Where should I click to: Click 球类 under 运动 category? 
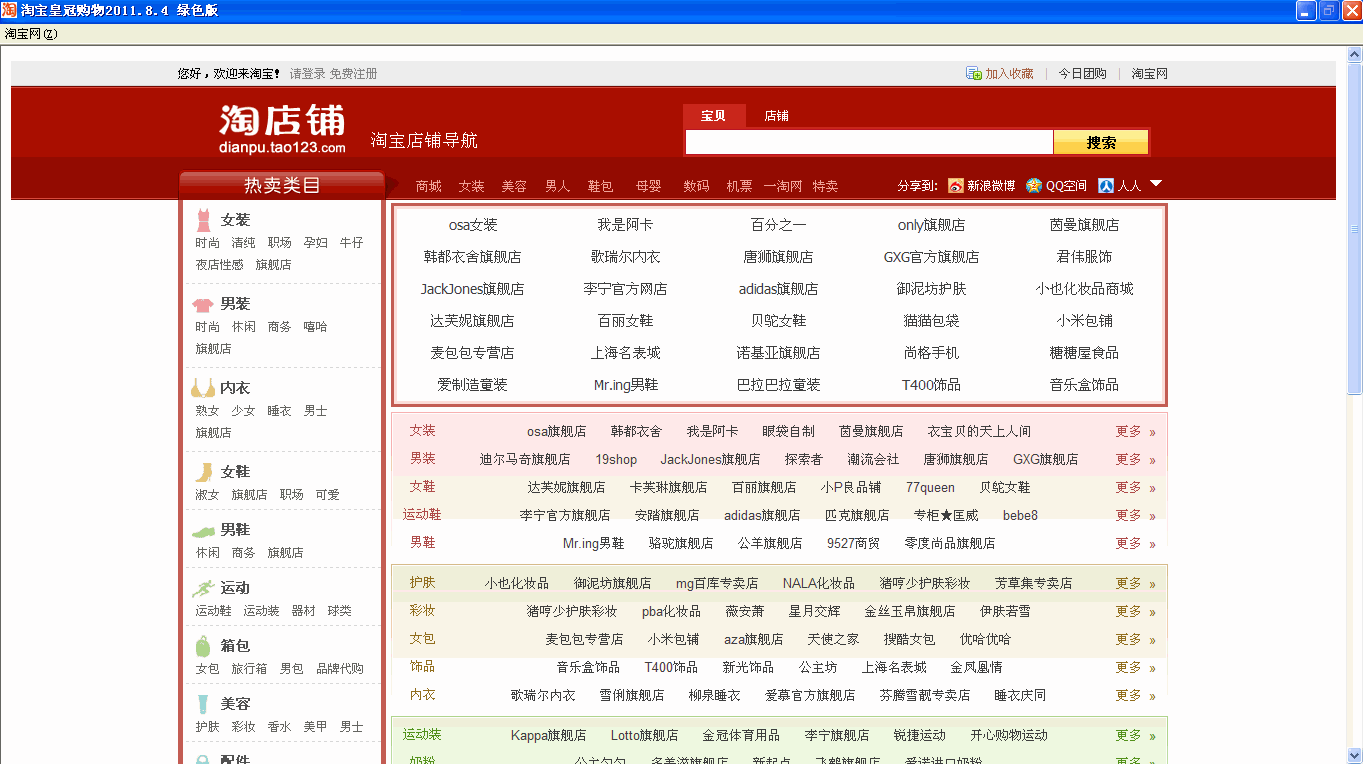pyautogui.click(x=339, y=611)
